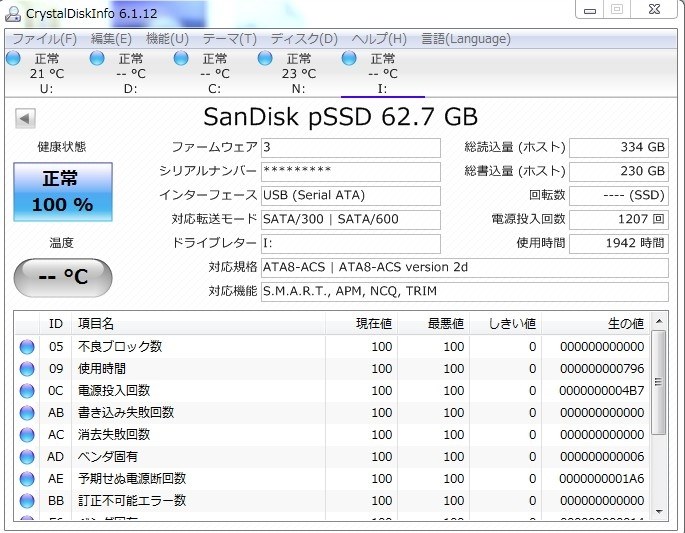Click status orb for attribute 05 row
Viewport: 685px width, 533px height.
tap(26, 347)
